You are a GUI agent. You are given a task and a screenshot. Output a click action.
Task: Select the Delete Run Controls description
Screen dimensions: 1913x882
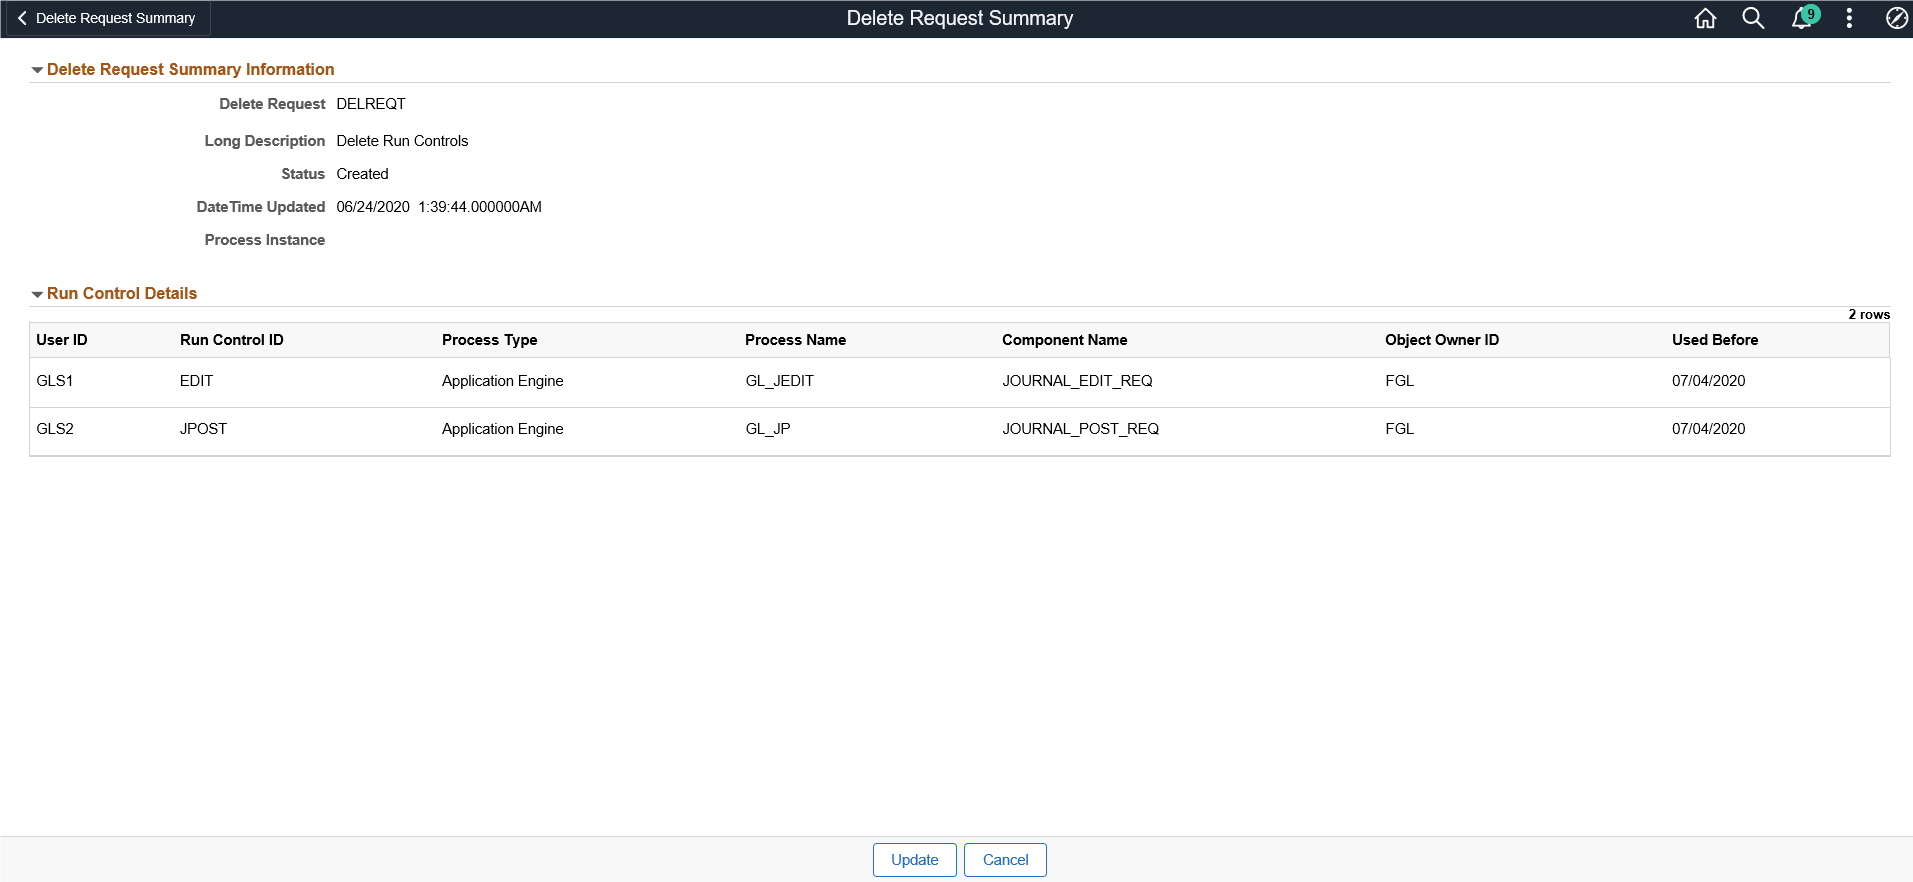402,141
